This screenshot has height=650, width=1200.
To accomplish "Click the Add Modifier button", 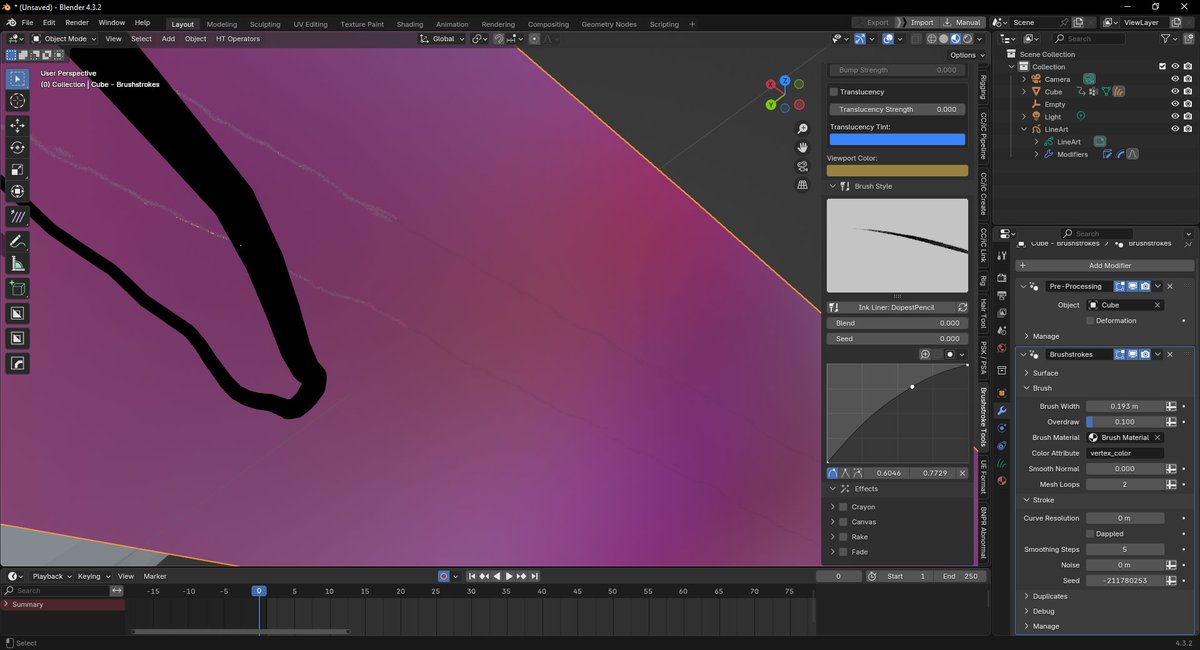I will (1105, 265).
